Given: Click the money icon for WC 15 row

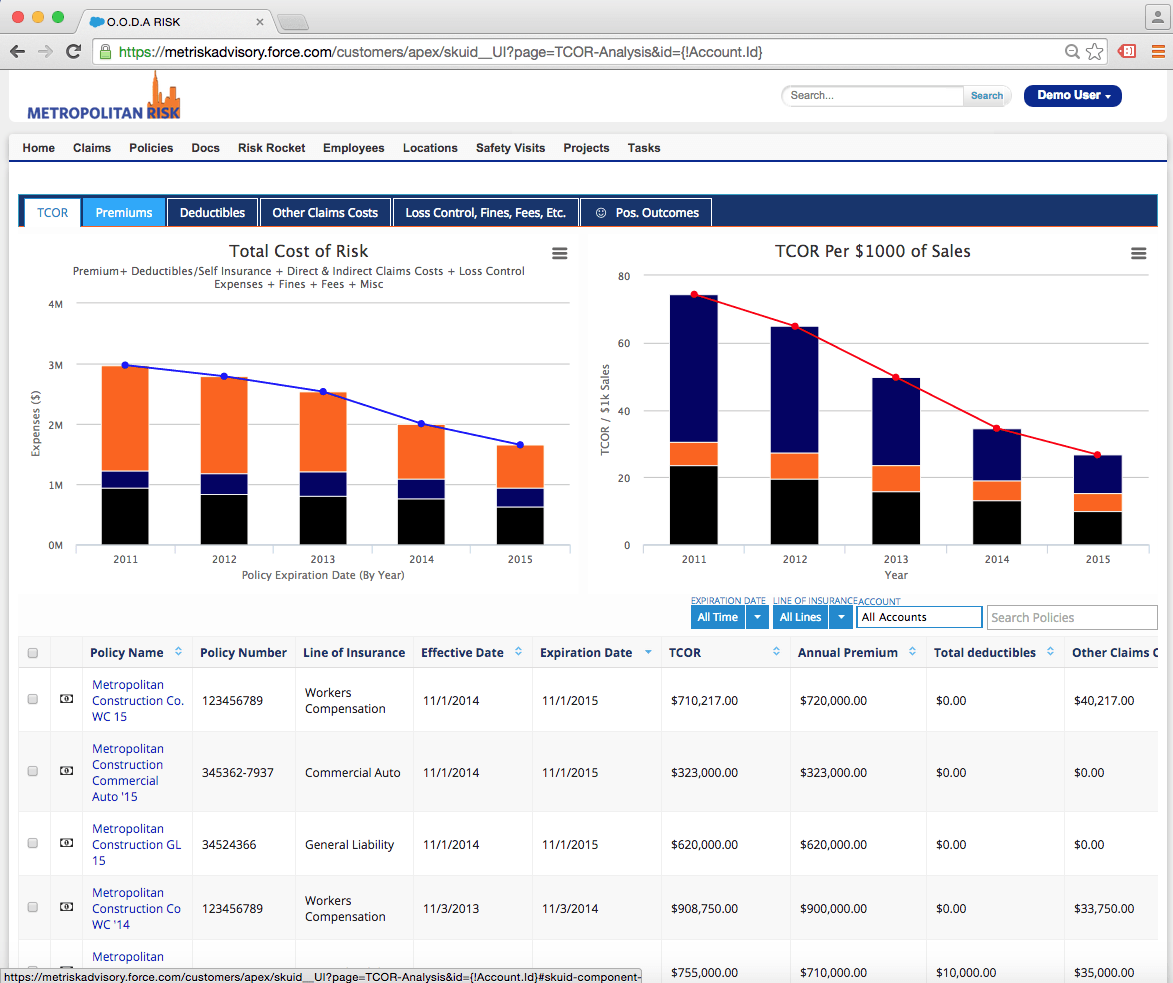Looking at the screenshot, I should (67, 699).
